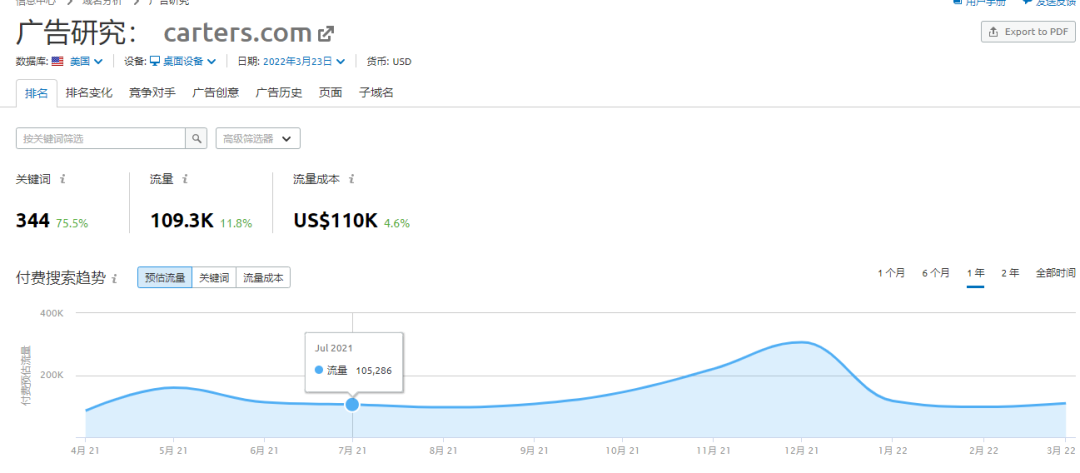Click the 5月 21 axis label
Image resolution: width=1080 pixels, height=473 pixels.
172,451
